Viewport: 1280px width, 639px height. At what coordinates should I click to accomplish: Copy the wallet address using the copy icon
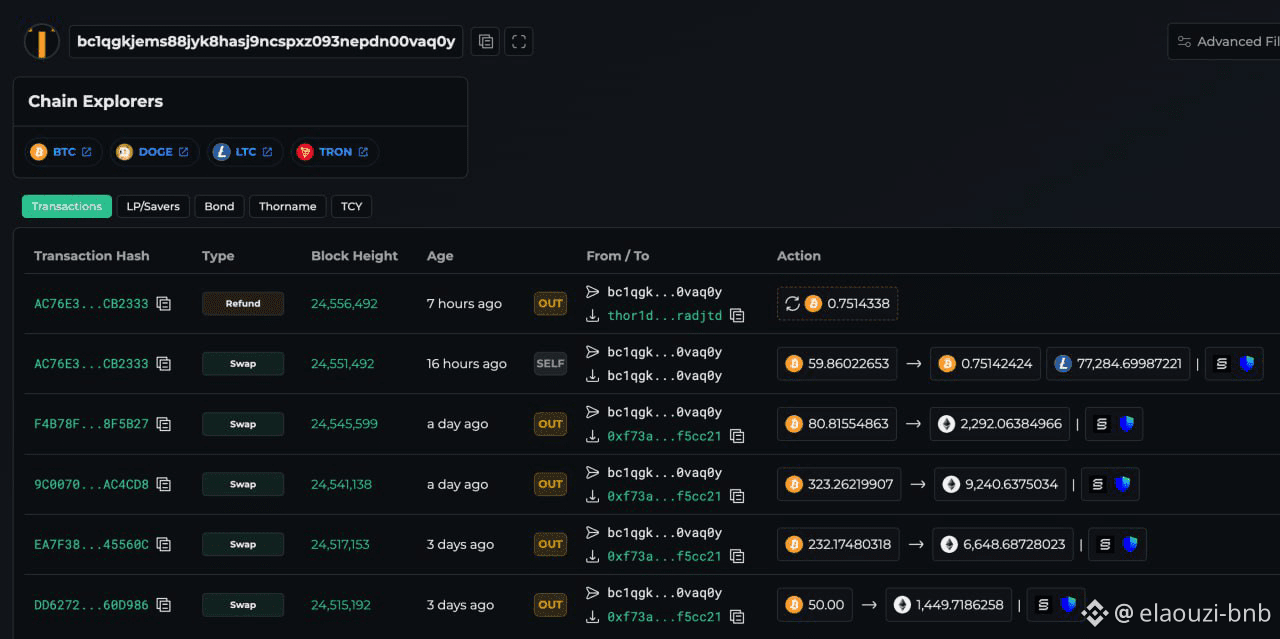tap(485, 41)
